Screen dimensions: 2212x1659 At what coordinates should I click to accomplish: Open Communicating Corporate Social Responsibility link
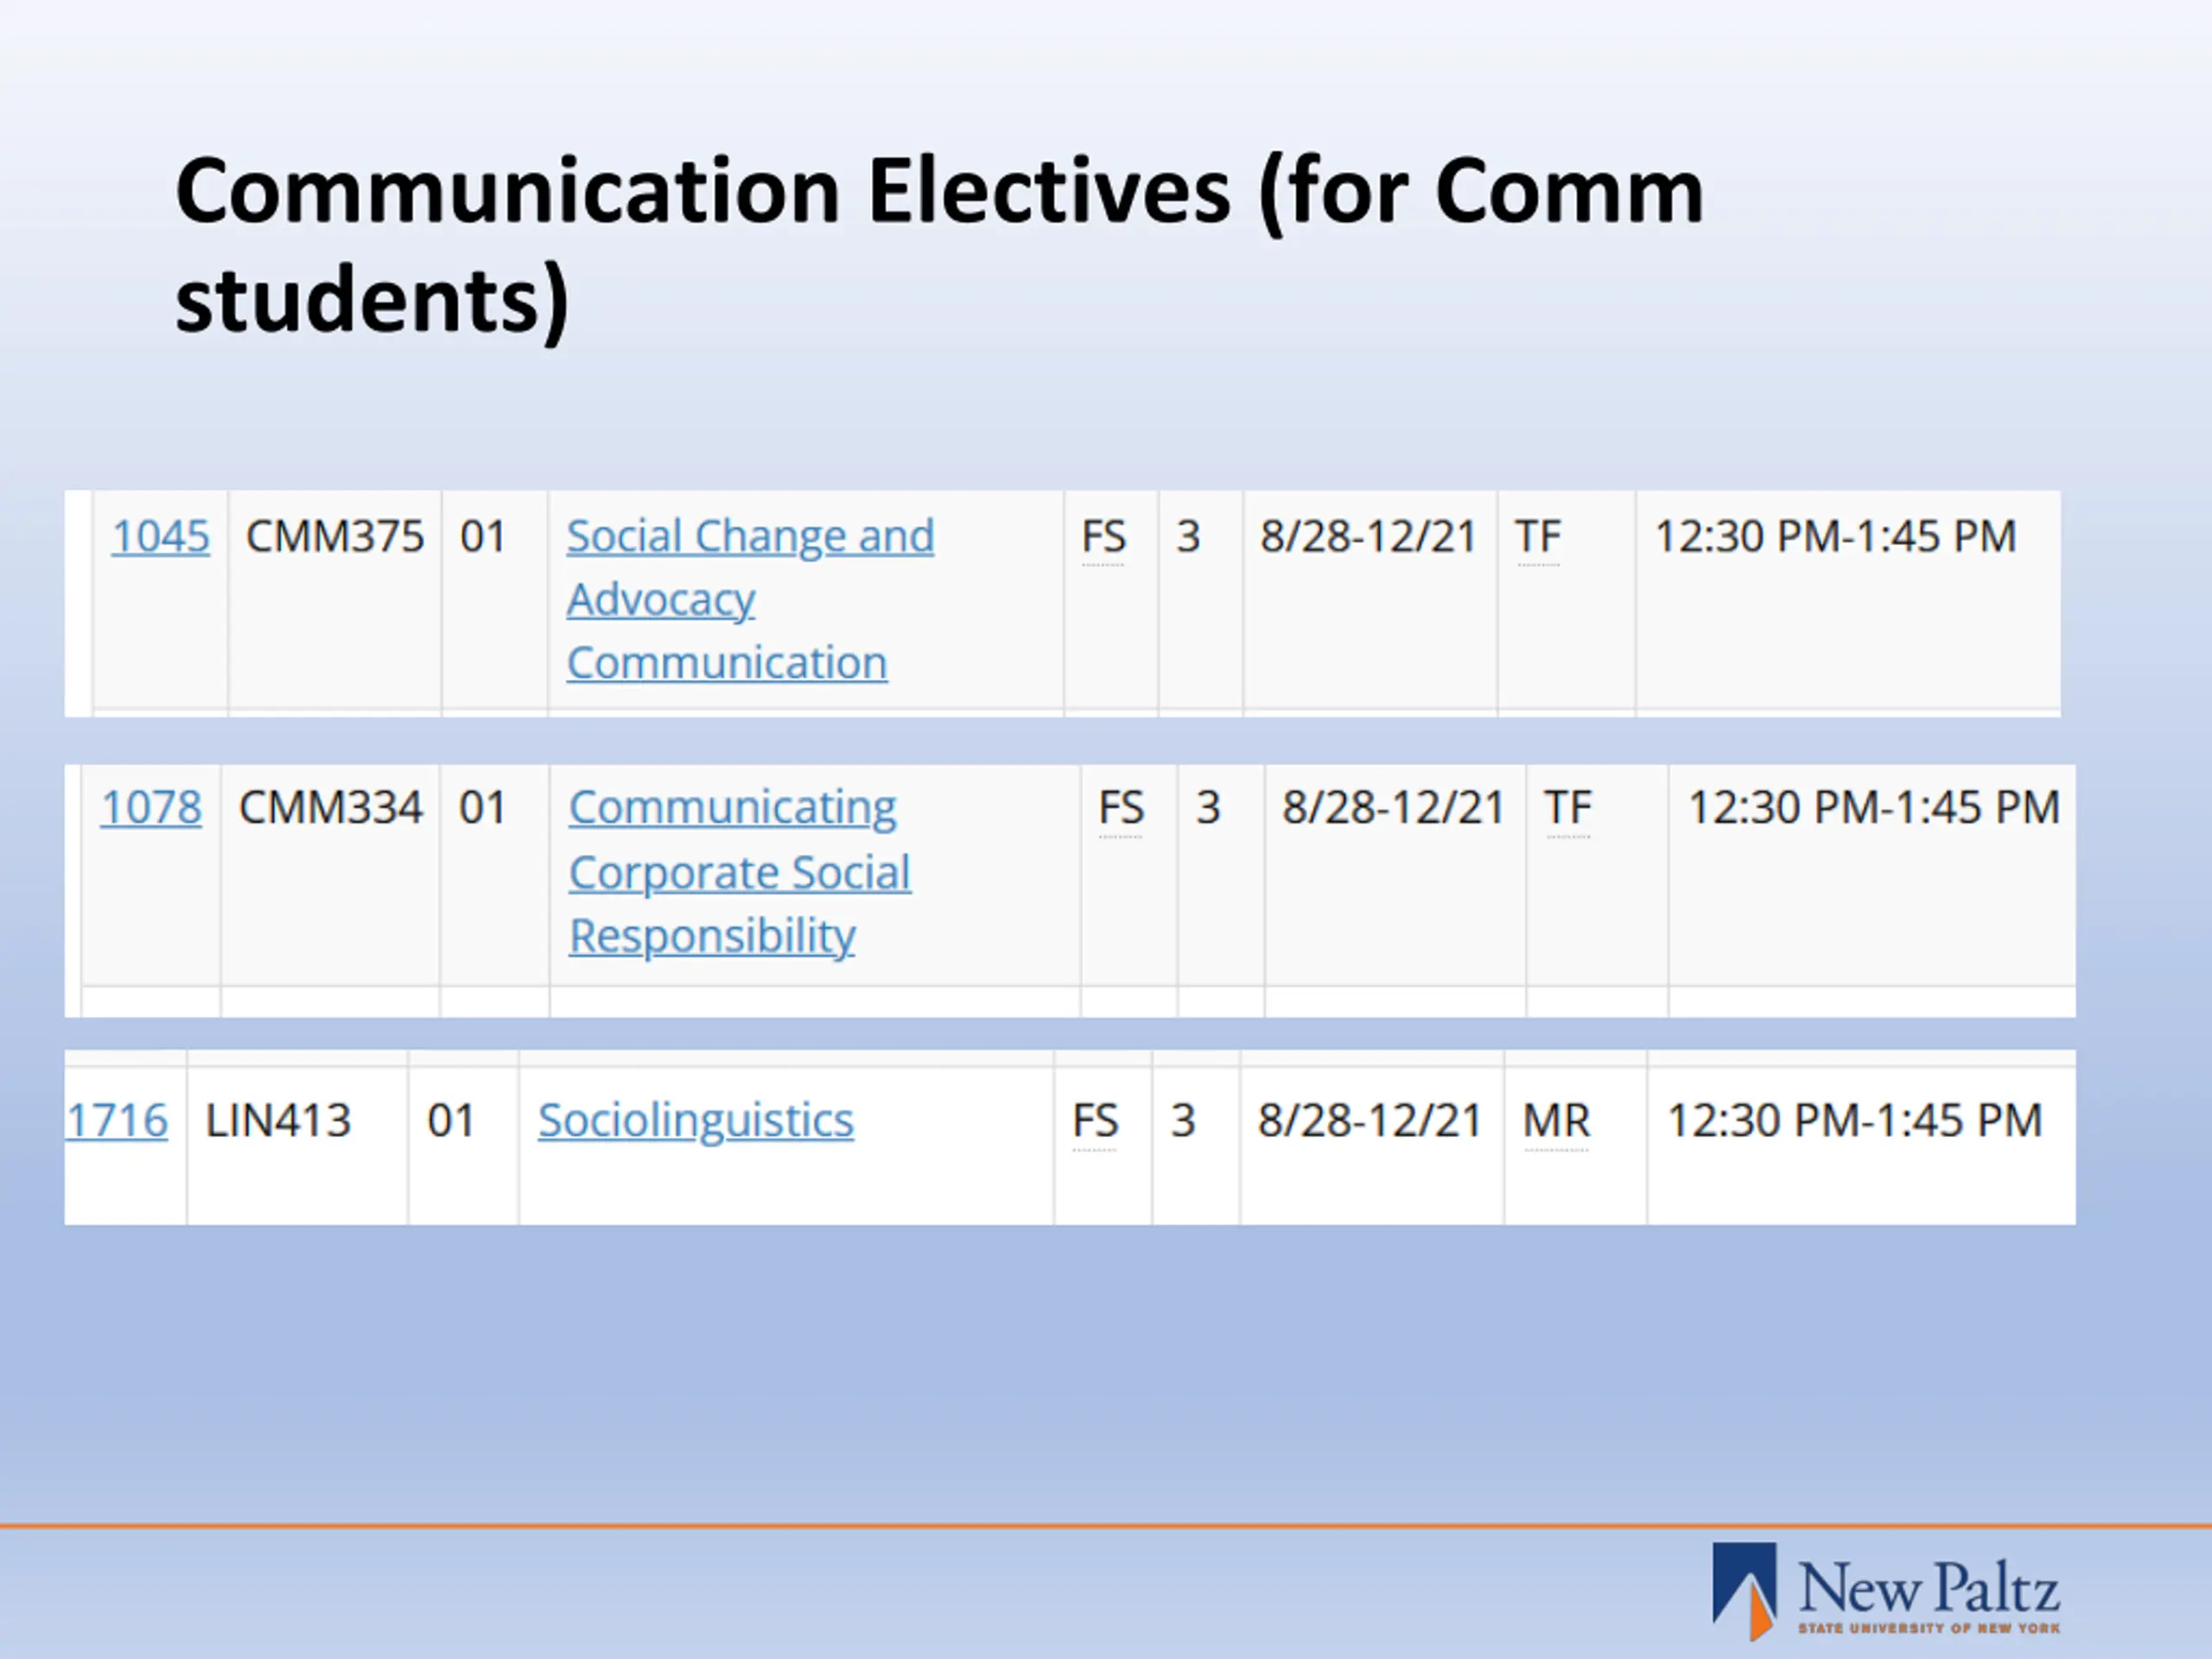click(x=740, y=872)
